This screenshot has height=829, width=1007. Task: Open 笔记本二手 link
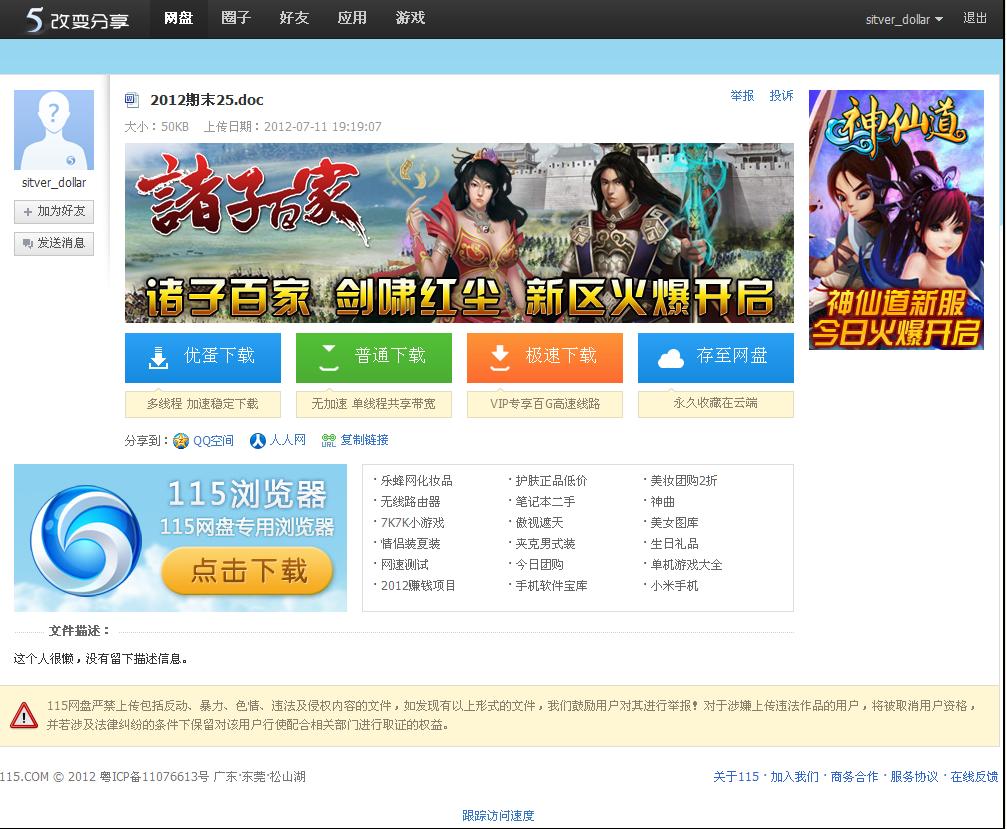[545, 502]
